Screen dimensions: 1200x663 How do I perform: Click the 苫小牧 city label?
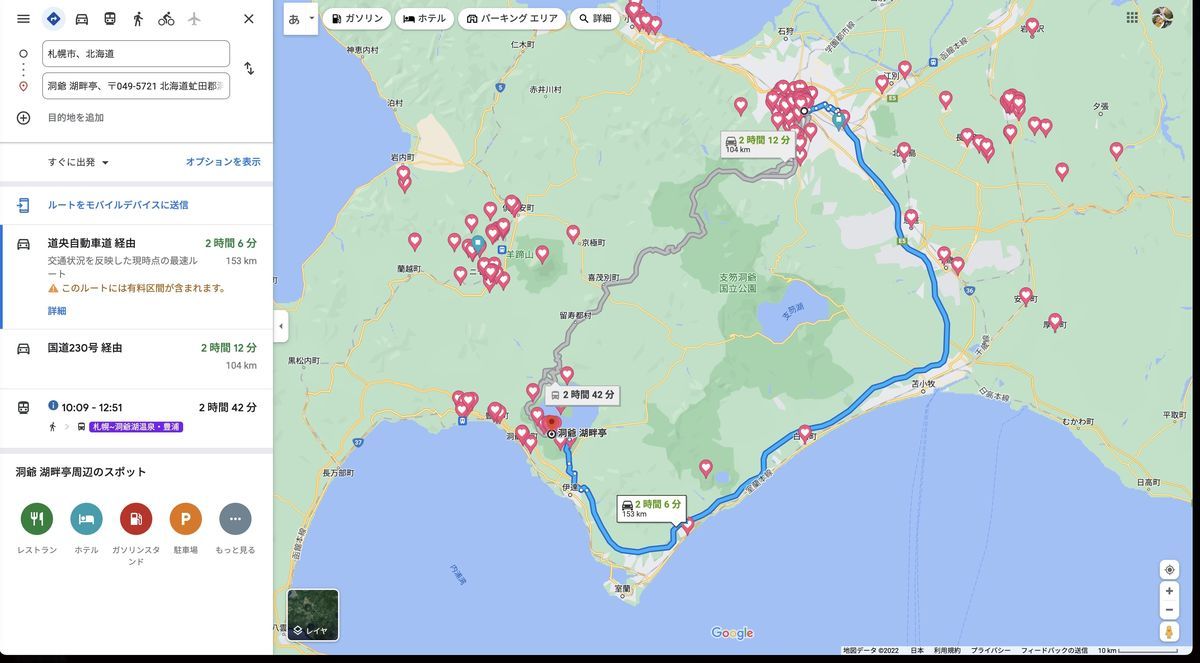point(923,382)
